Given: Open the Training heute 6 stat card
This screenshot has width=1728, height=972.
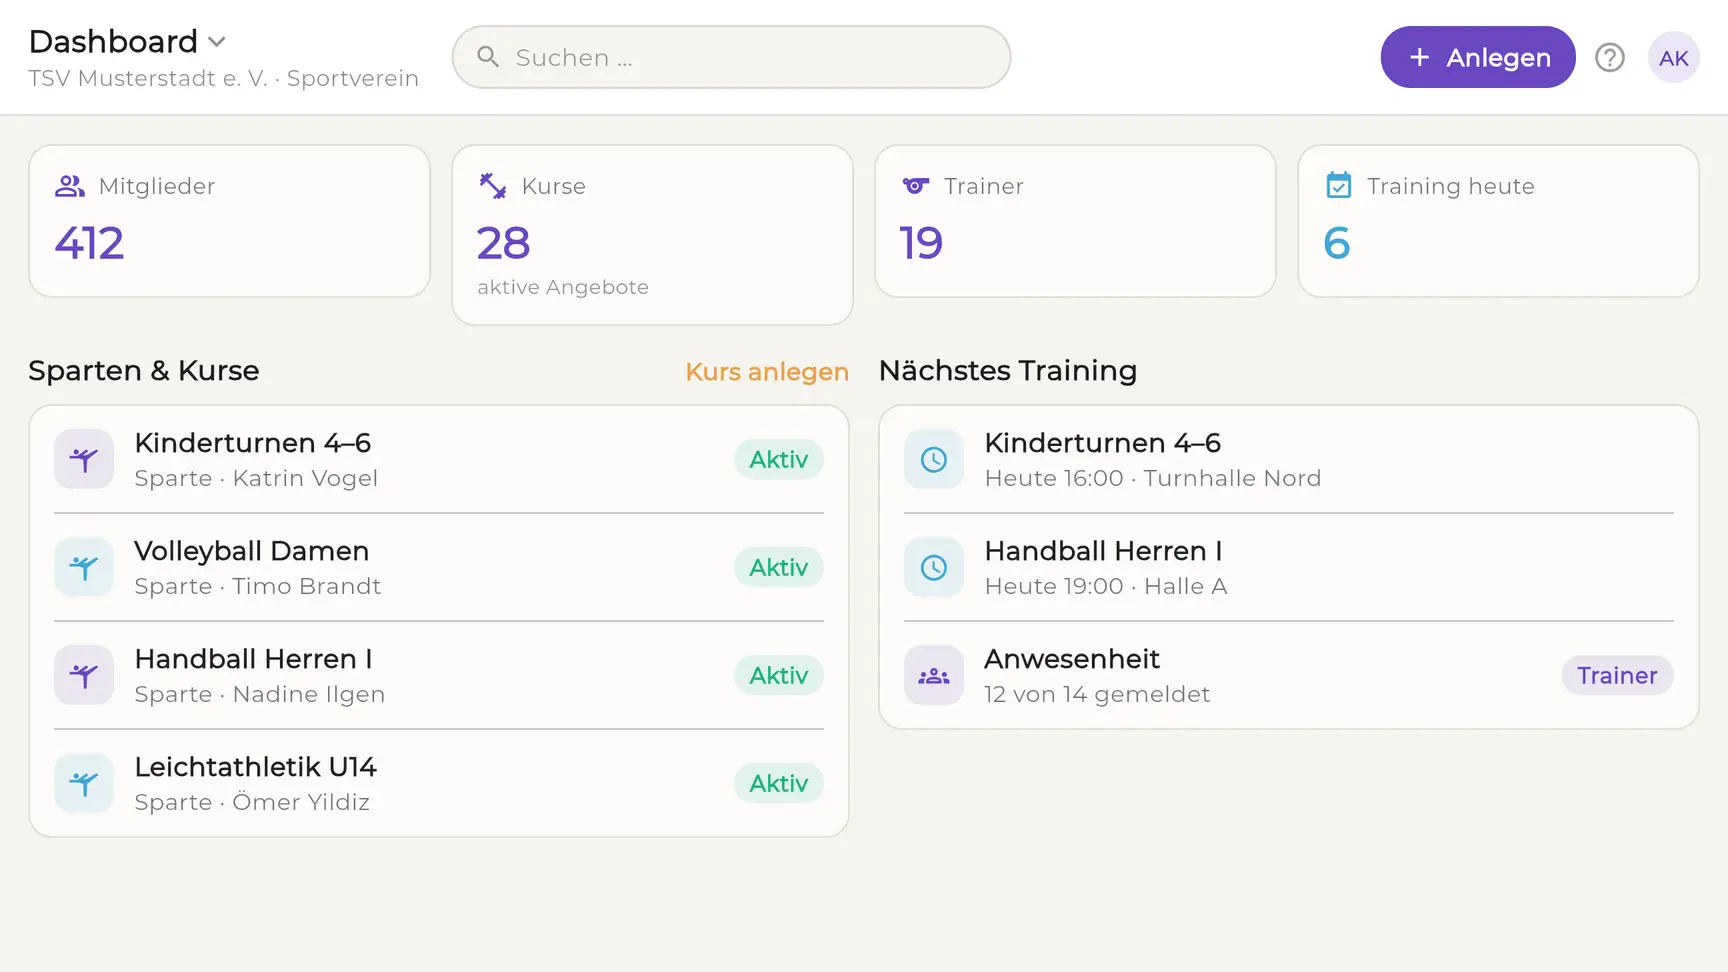Looking at the screenshot, I should pyautogui.click(x=1498, y=221).
